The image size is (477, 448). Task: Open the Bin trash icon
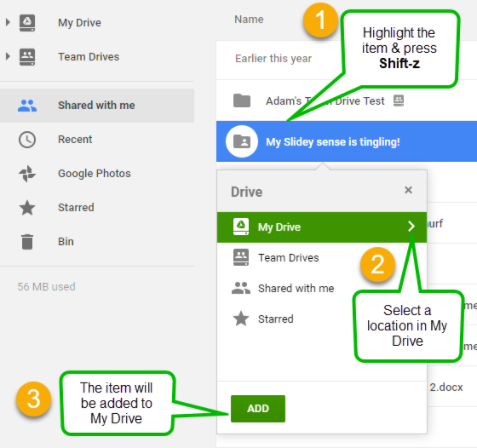[x=27, y=241]
